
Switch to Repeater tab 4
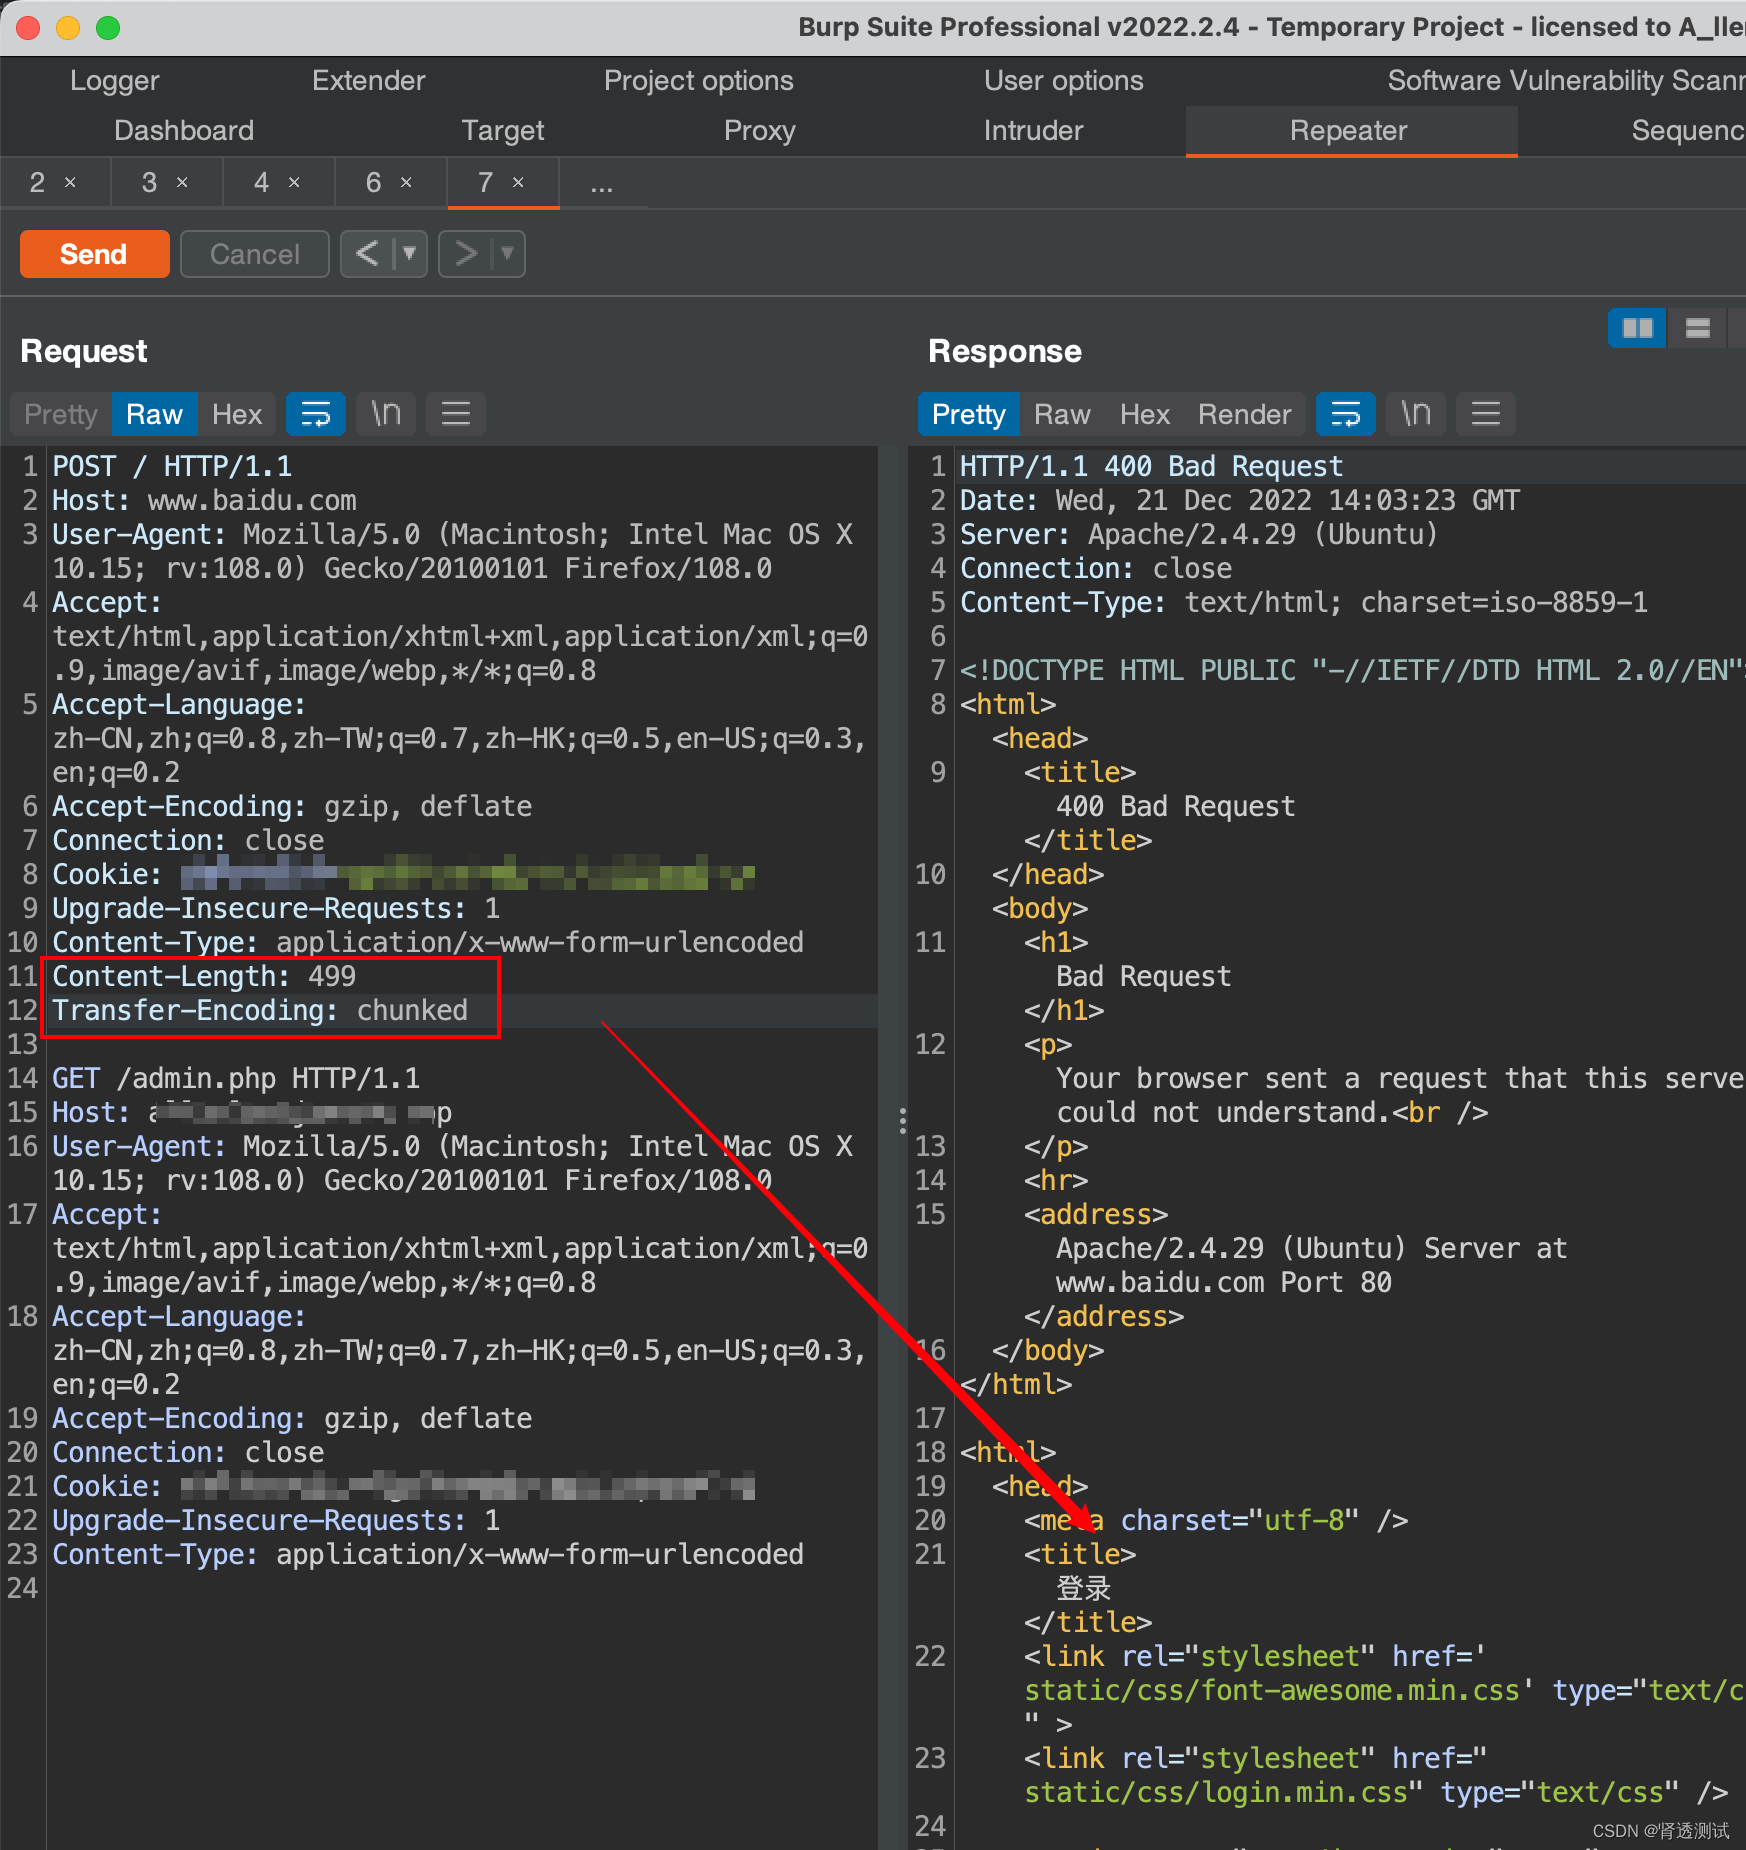[262, 182]
